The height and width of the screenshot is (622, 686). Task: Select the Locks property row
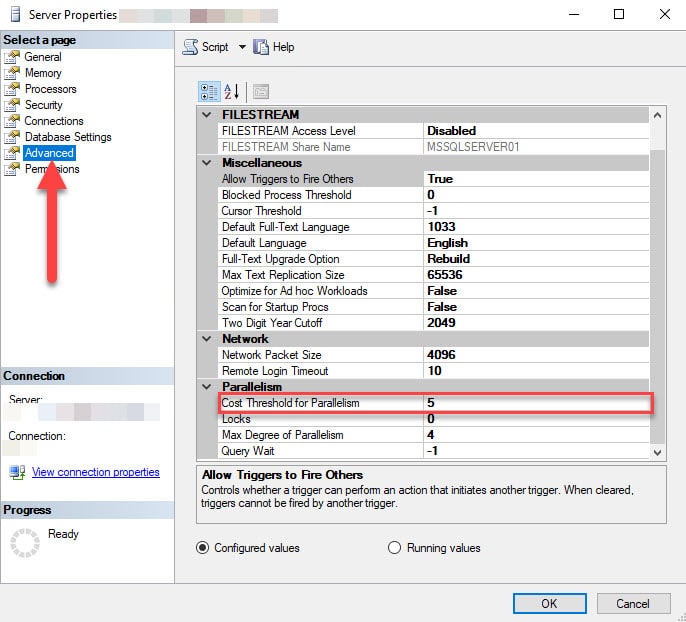pos(433,419)
